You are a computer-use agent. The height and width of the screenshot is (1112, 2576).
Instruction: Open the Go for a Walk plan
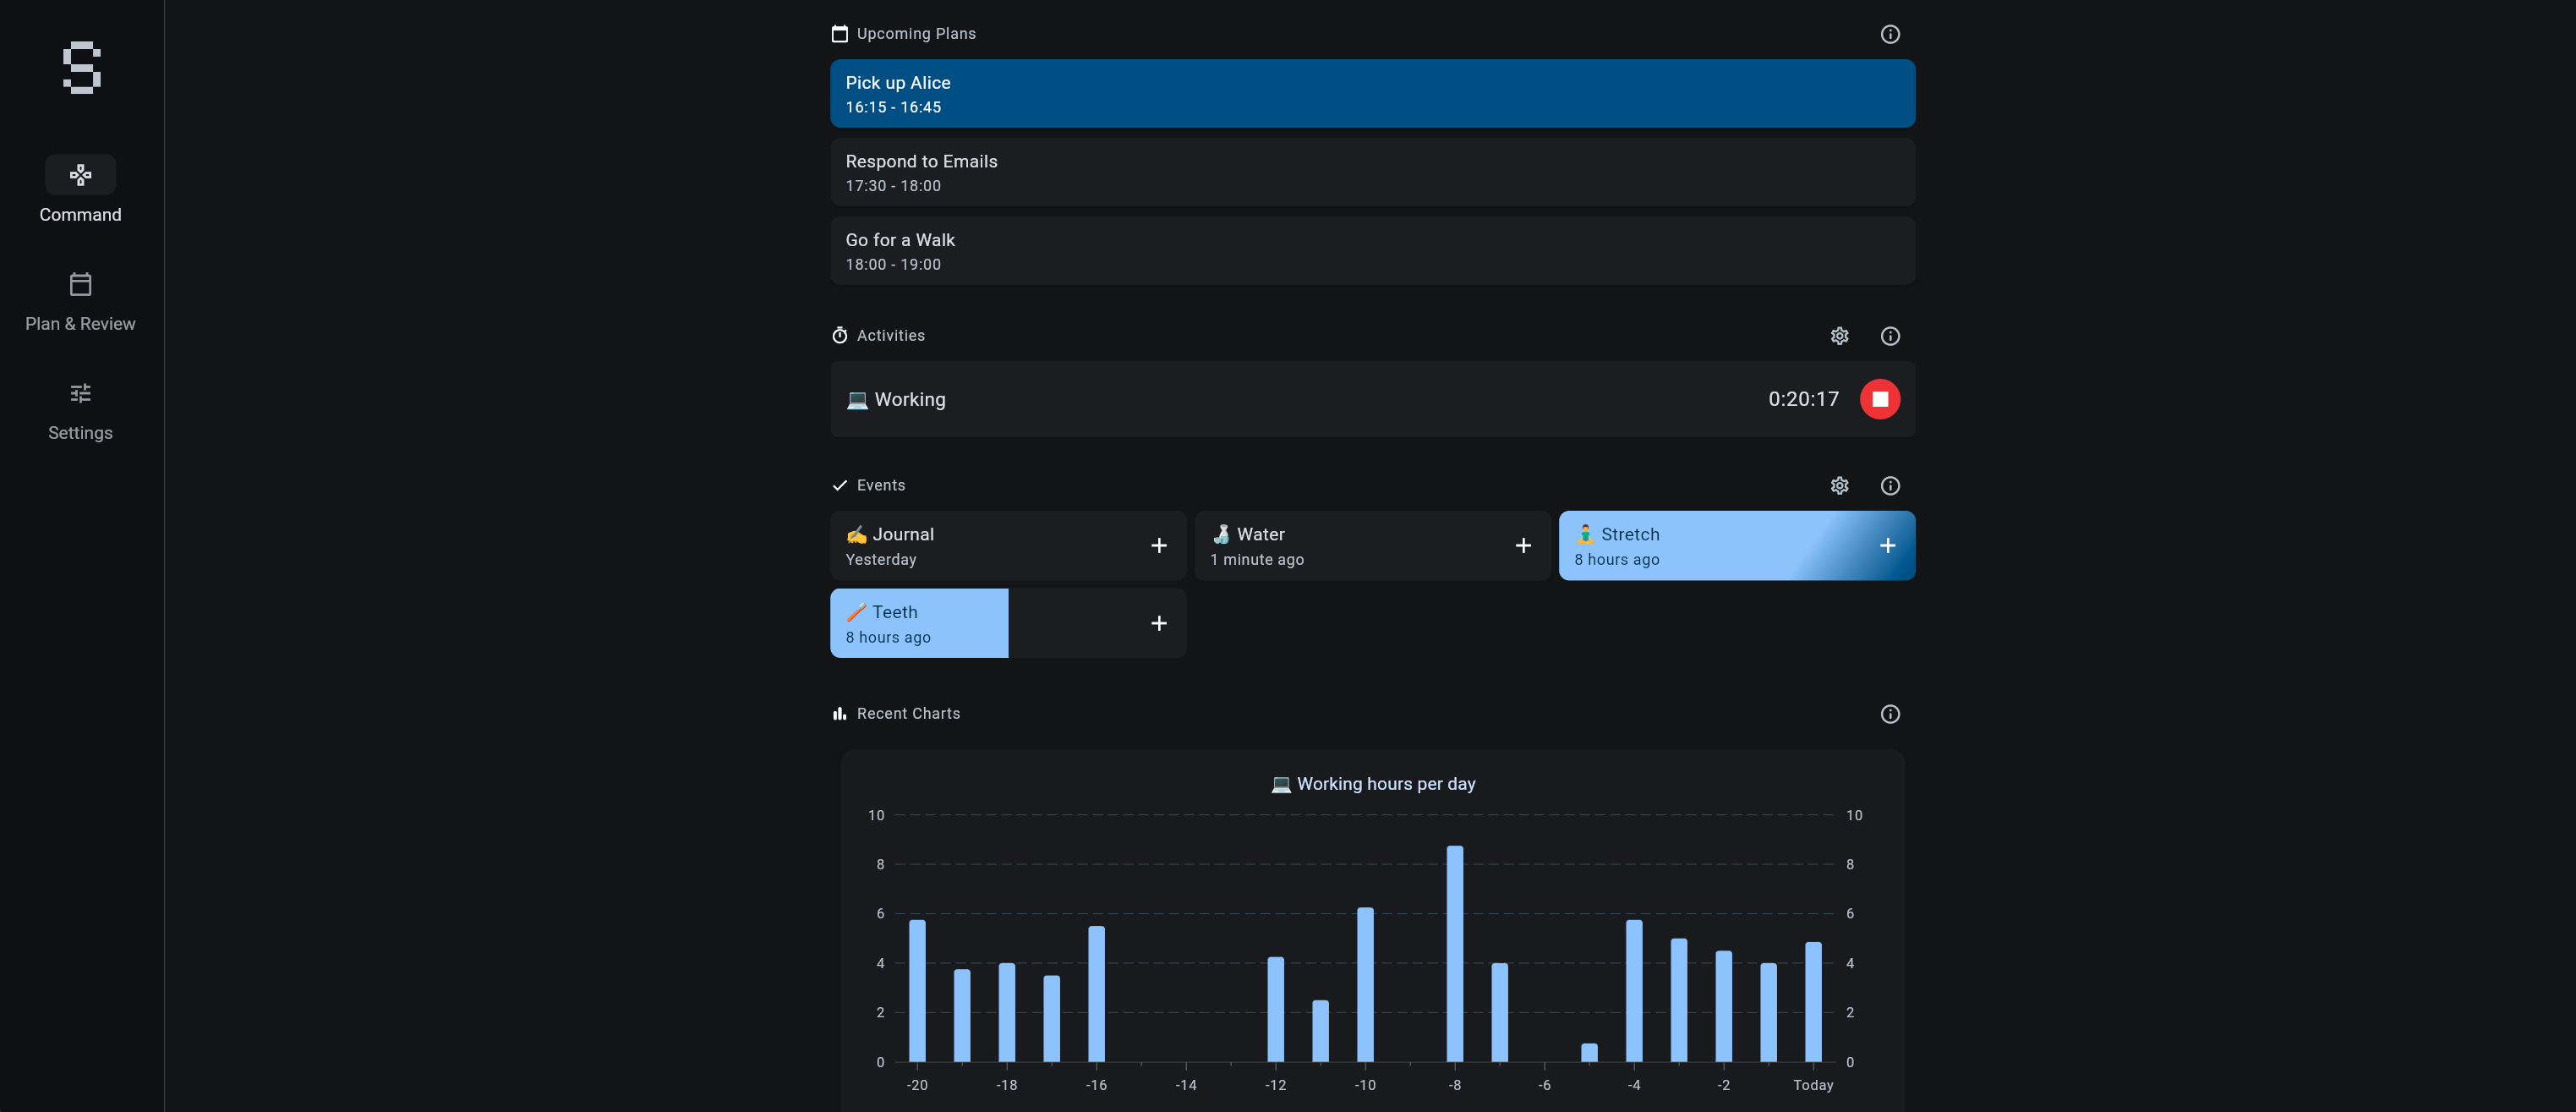click(x=1372, y=251)
